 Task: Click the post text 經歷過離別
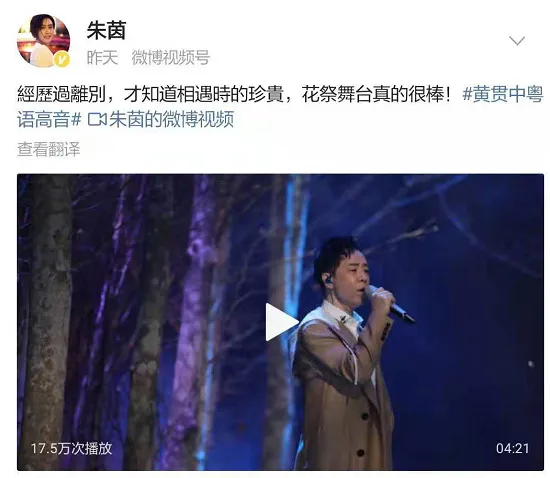[62, 94]
